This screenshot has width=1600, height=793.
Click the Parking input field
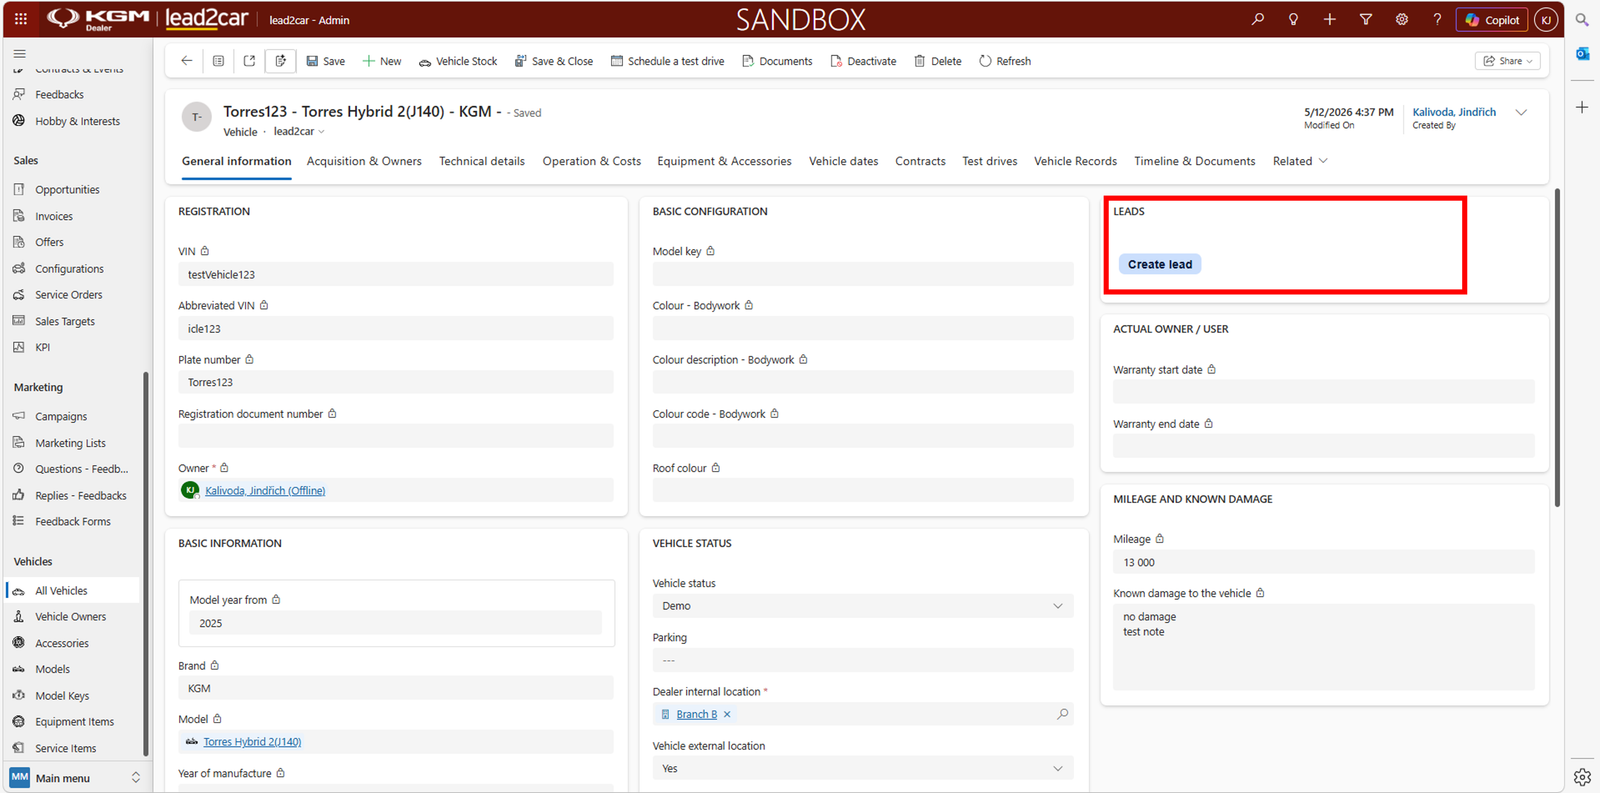[863, 660]
